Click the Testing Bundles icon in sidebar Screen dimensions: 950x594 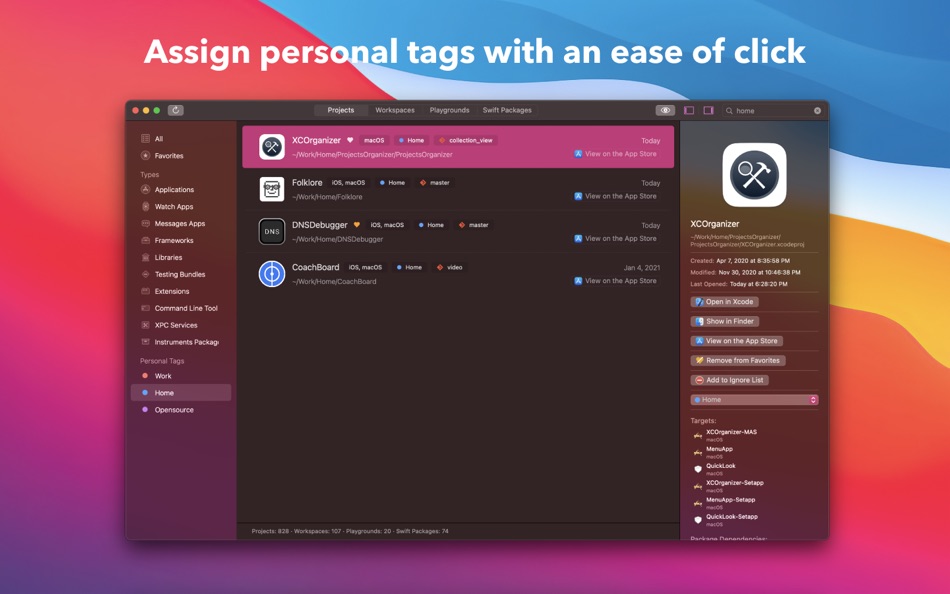(145, 275)
